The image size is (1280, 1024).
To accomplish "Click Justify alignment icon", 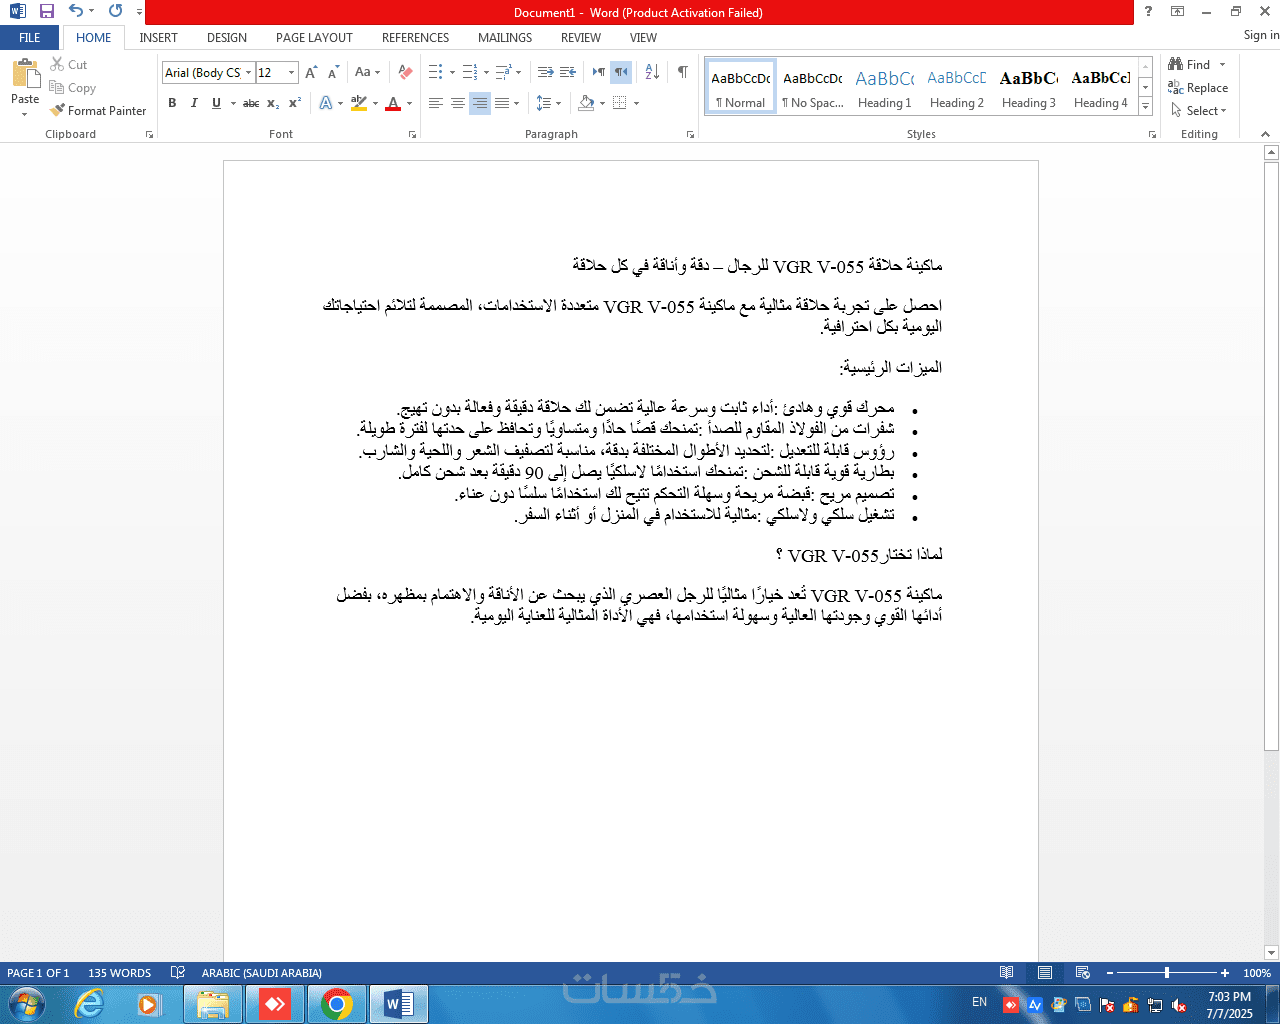I will pos(502,103).
